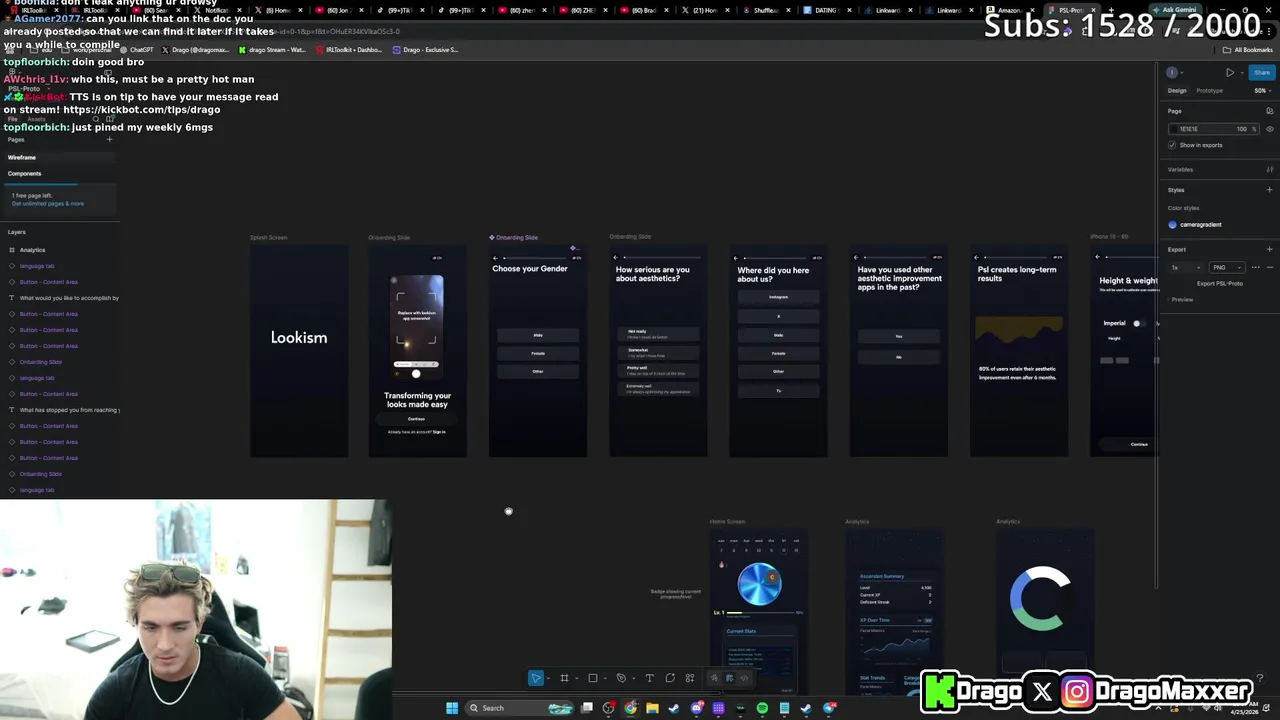Expand the Frame tool options arrow
This screenshot has height=720, width=1280.
[x=576, y=679]
